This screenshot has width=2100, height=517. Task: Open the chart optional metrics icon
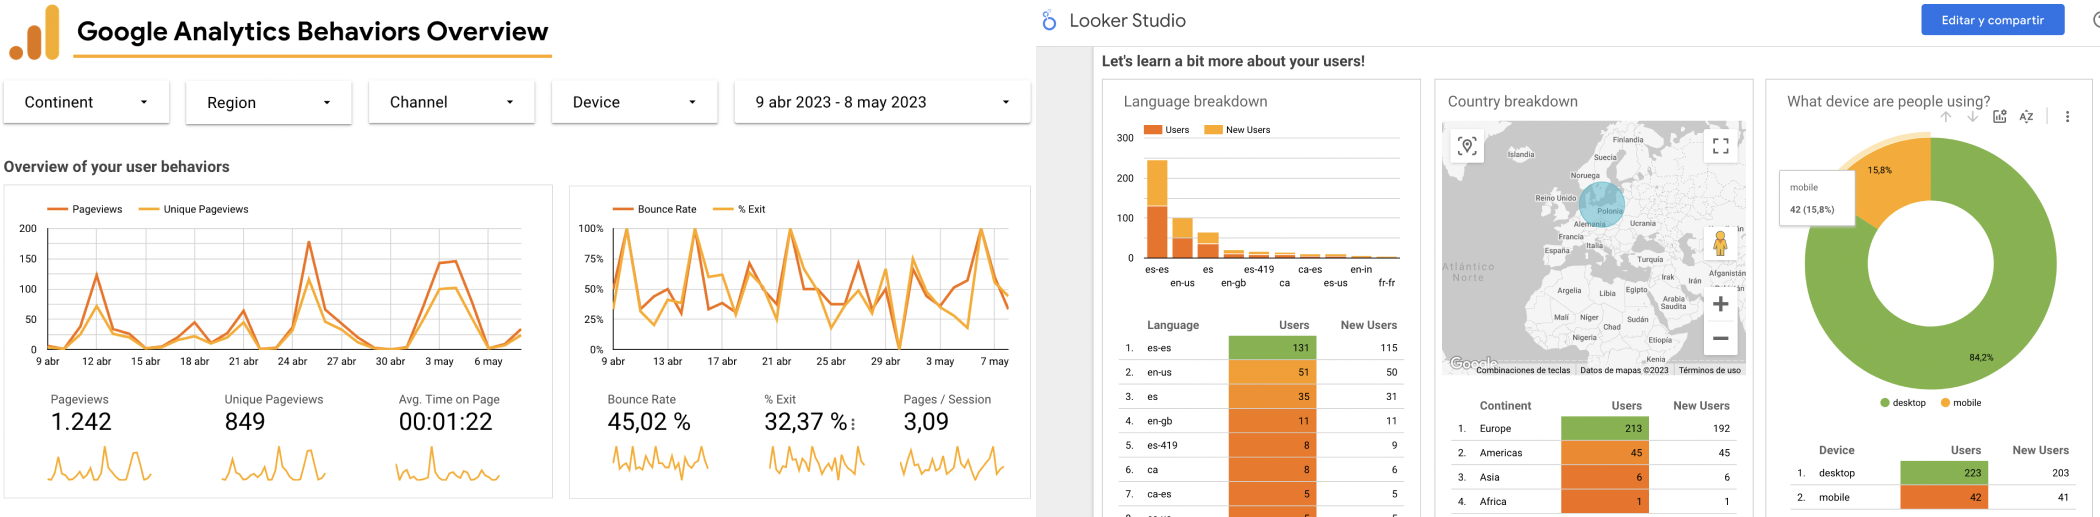[1999, 117]
